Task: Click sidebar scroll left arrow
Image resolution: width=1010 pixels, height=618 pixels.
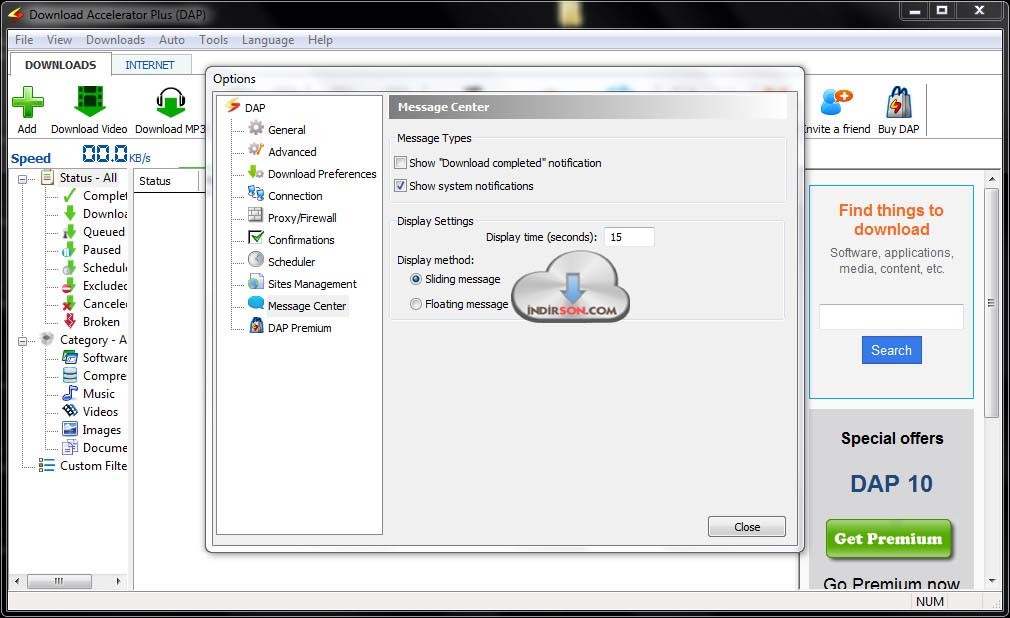Action: tap(17, 581)
